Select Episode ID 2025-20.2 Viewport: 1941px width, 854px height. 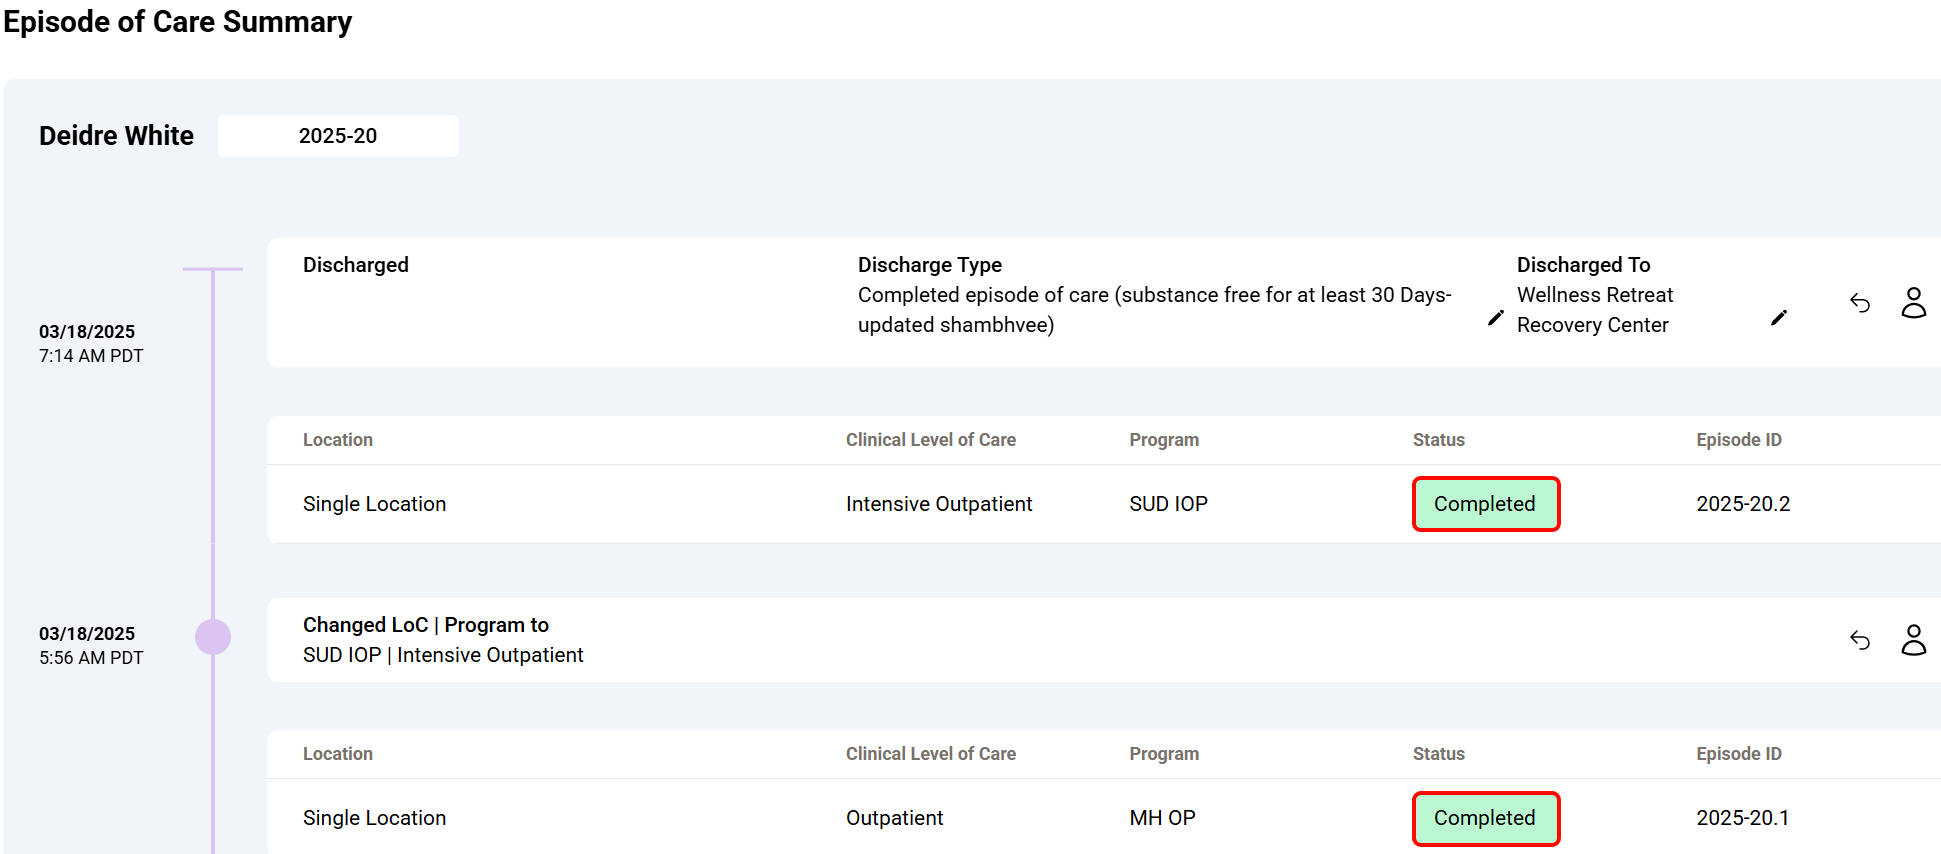1742,504
